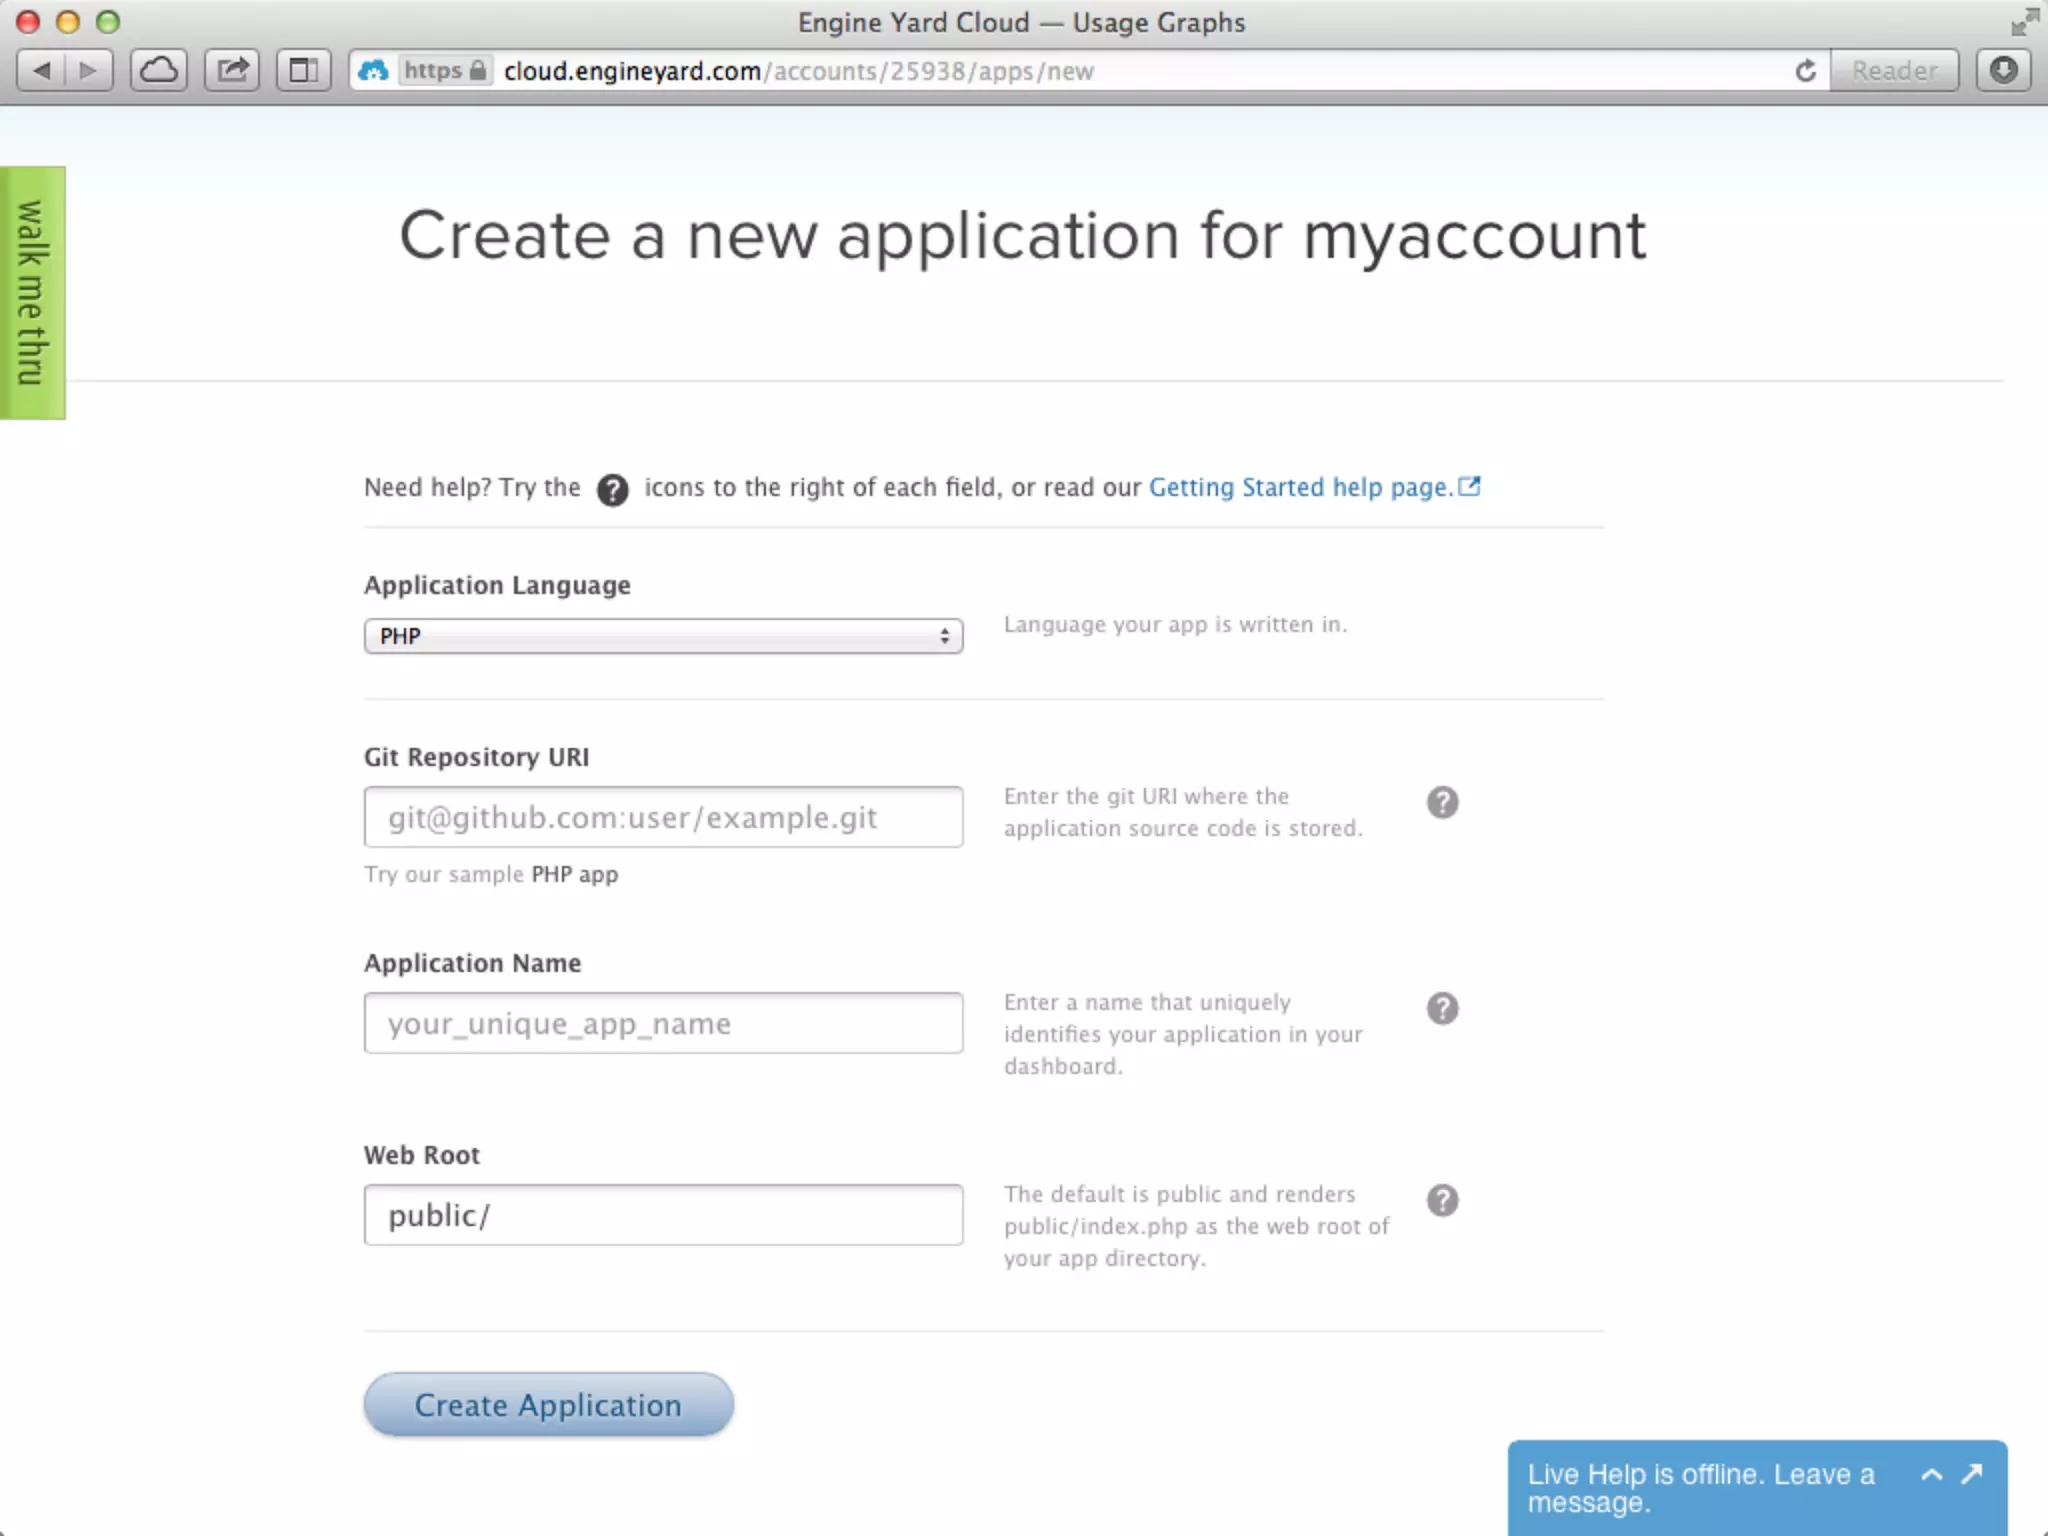2048x1536 pixels.
Task: Click the Reader button in address bar
Action: coord(1894,71)
